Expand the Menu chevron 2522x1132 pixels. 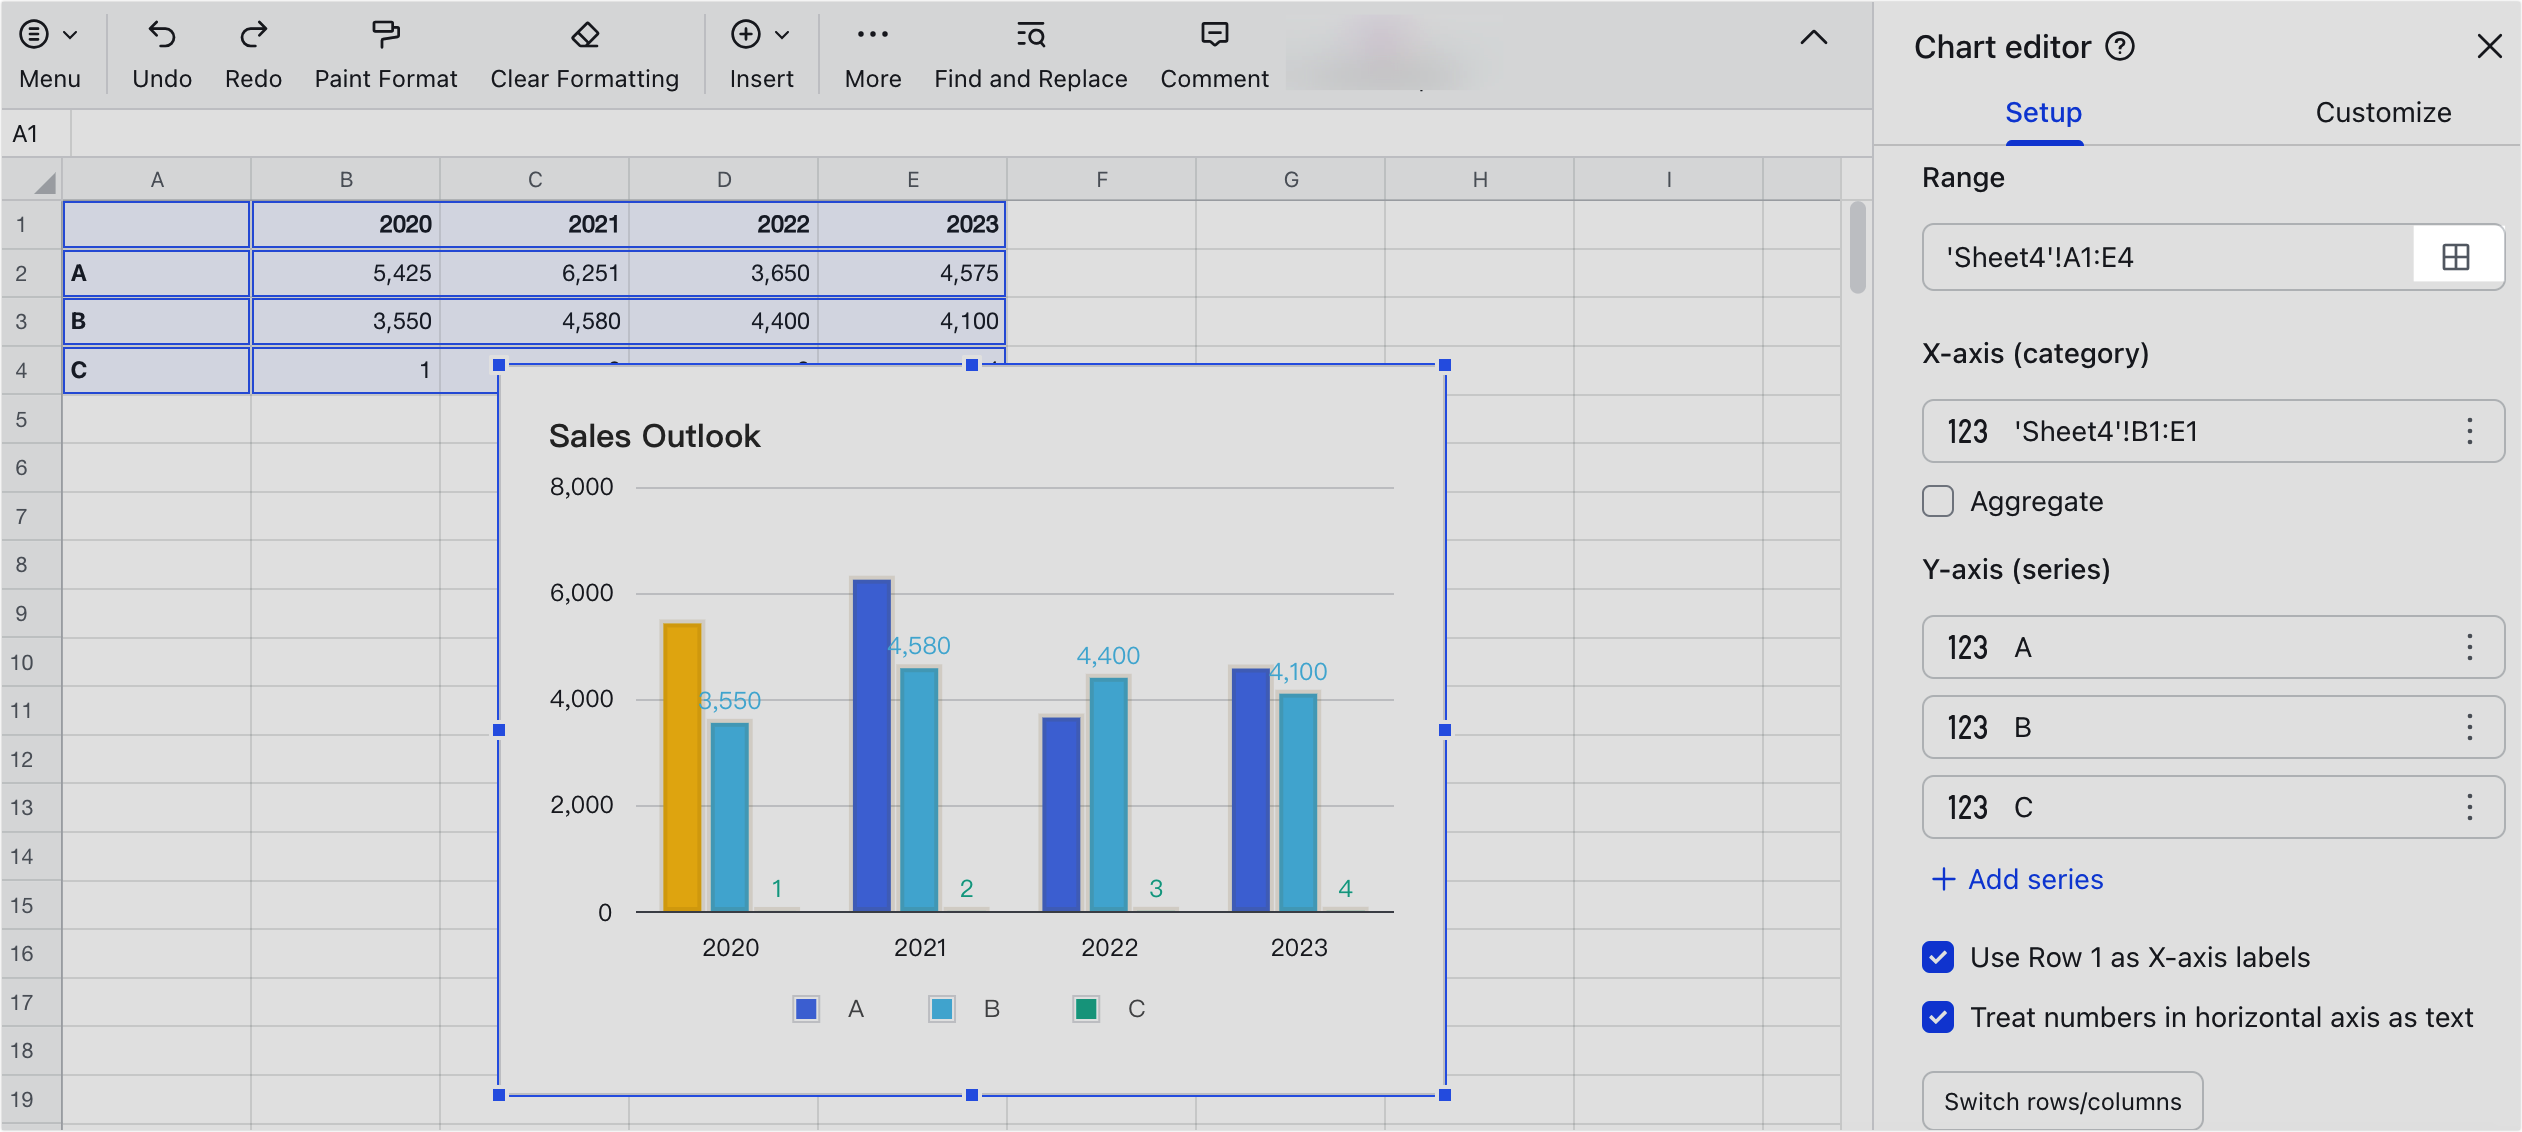coord(70,33)
